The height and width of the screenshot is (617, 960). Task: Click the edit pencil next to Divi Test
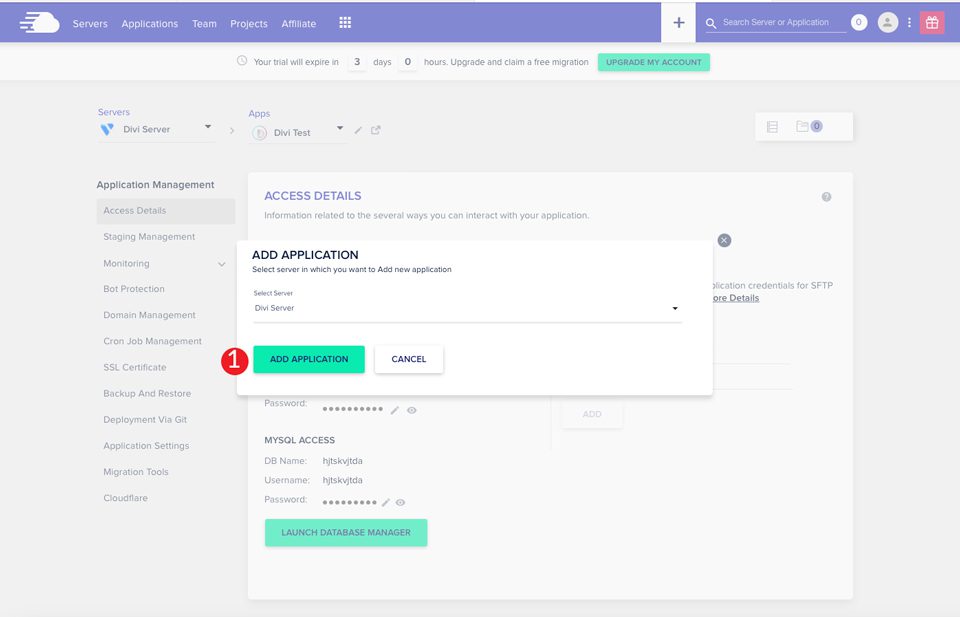coord(358,130)
